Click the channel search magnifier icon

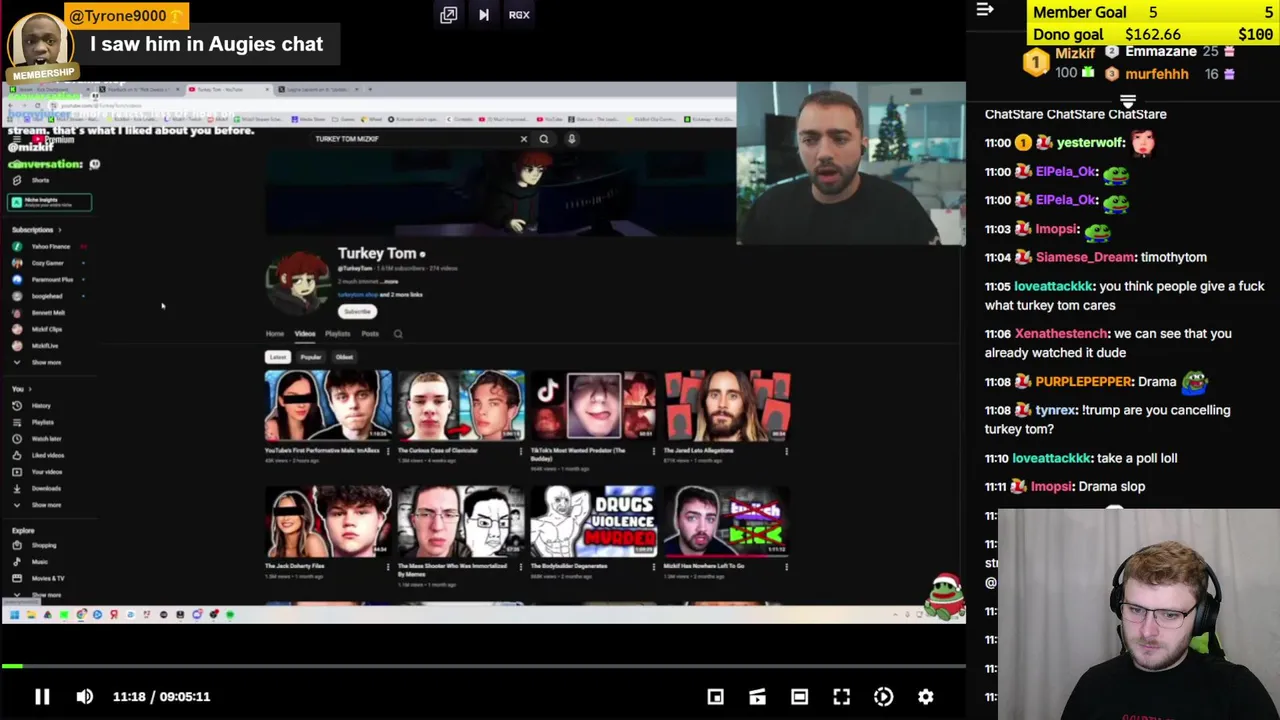click(x=398, y=334)
